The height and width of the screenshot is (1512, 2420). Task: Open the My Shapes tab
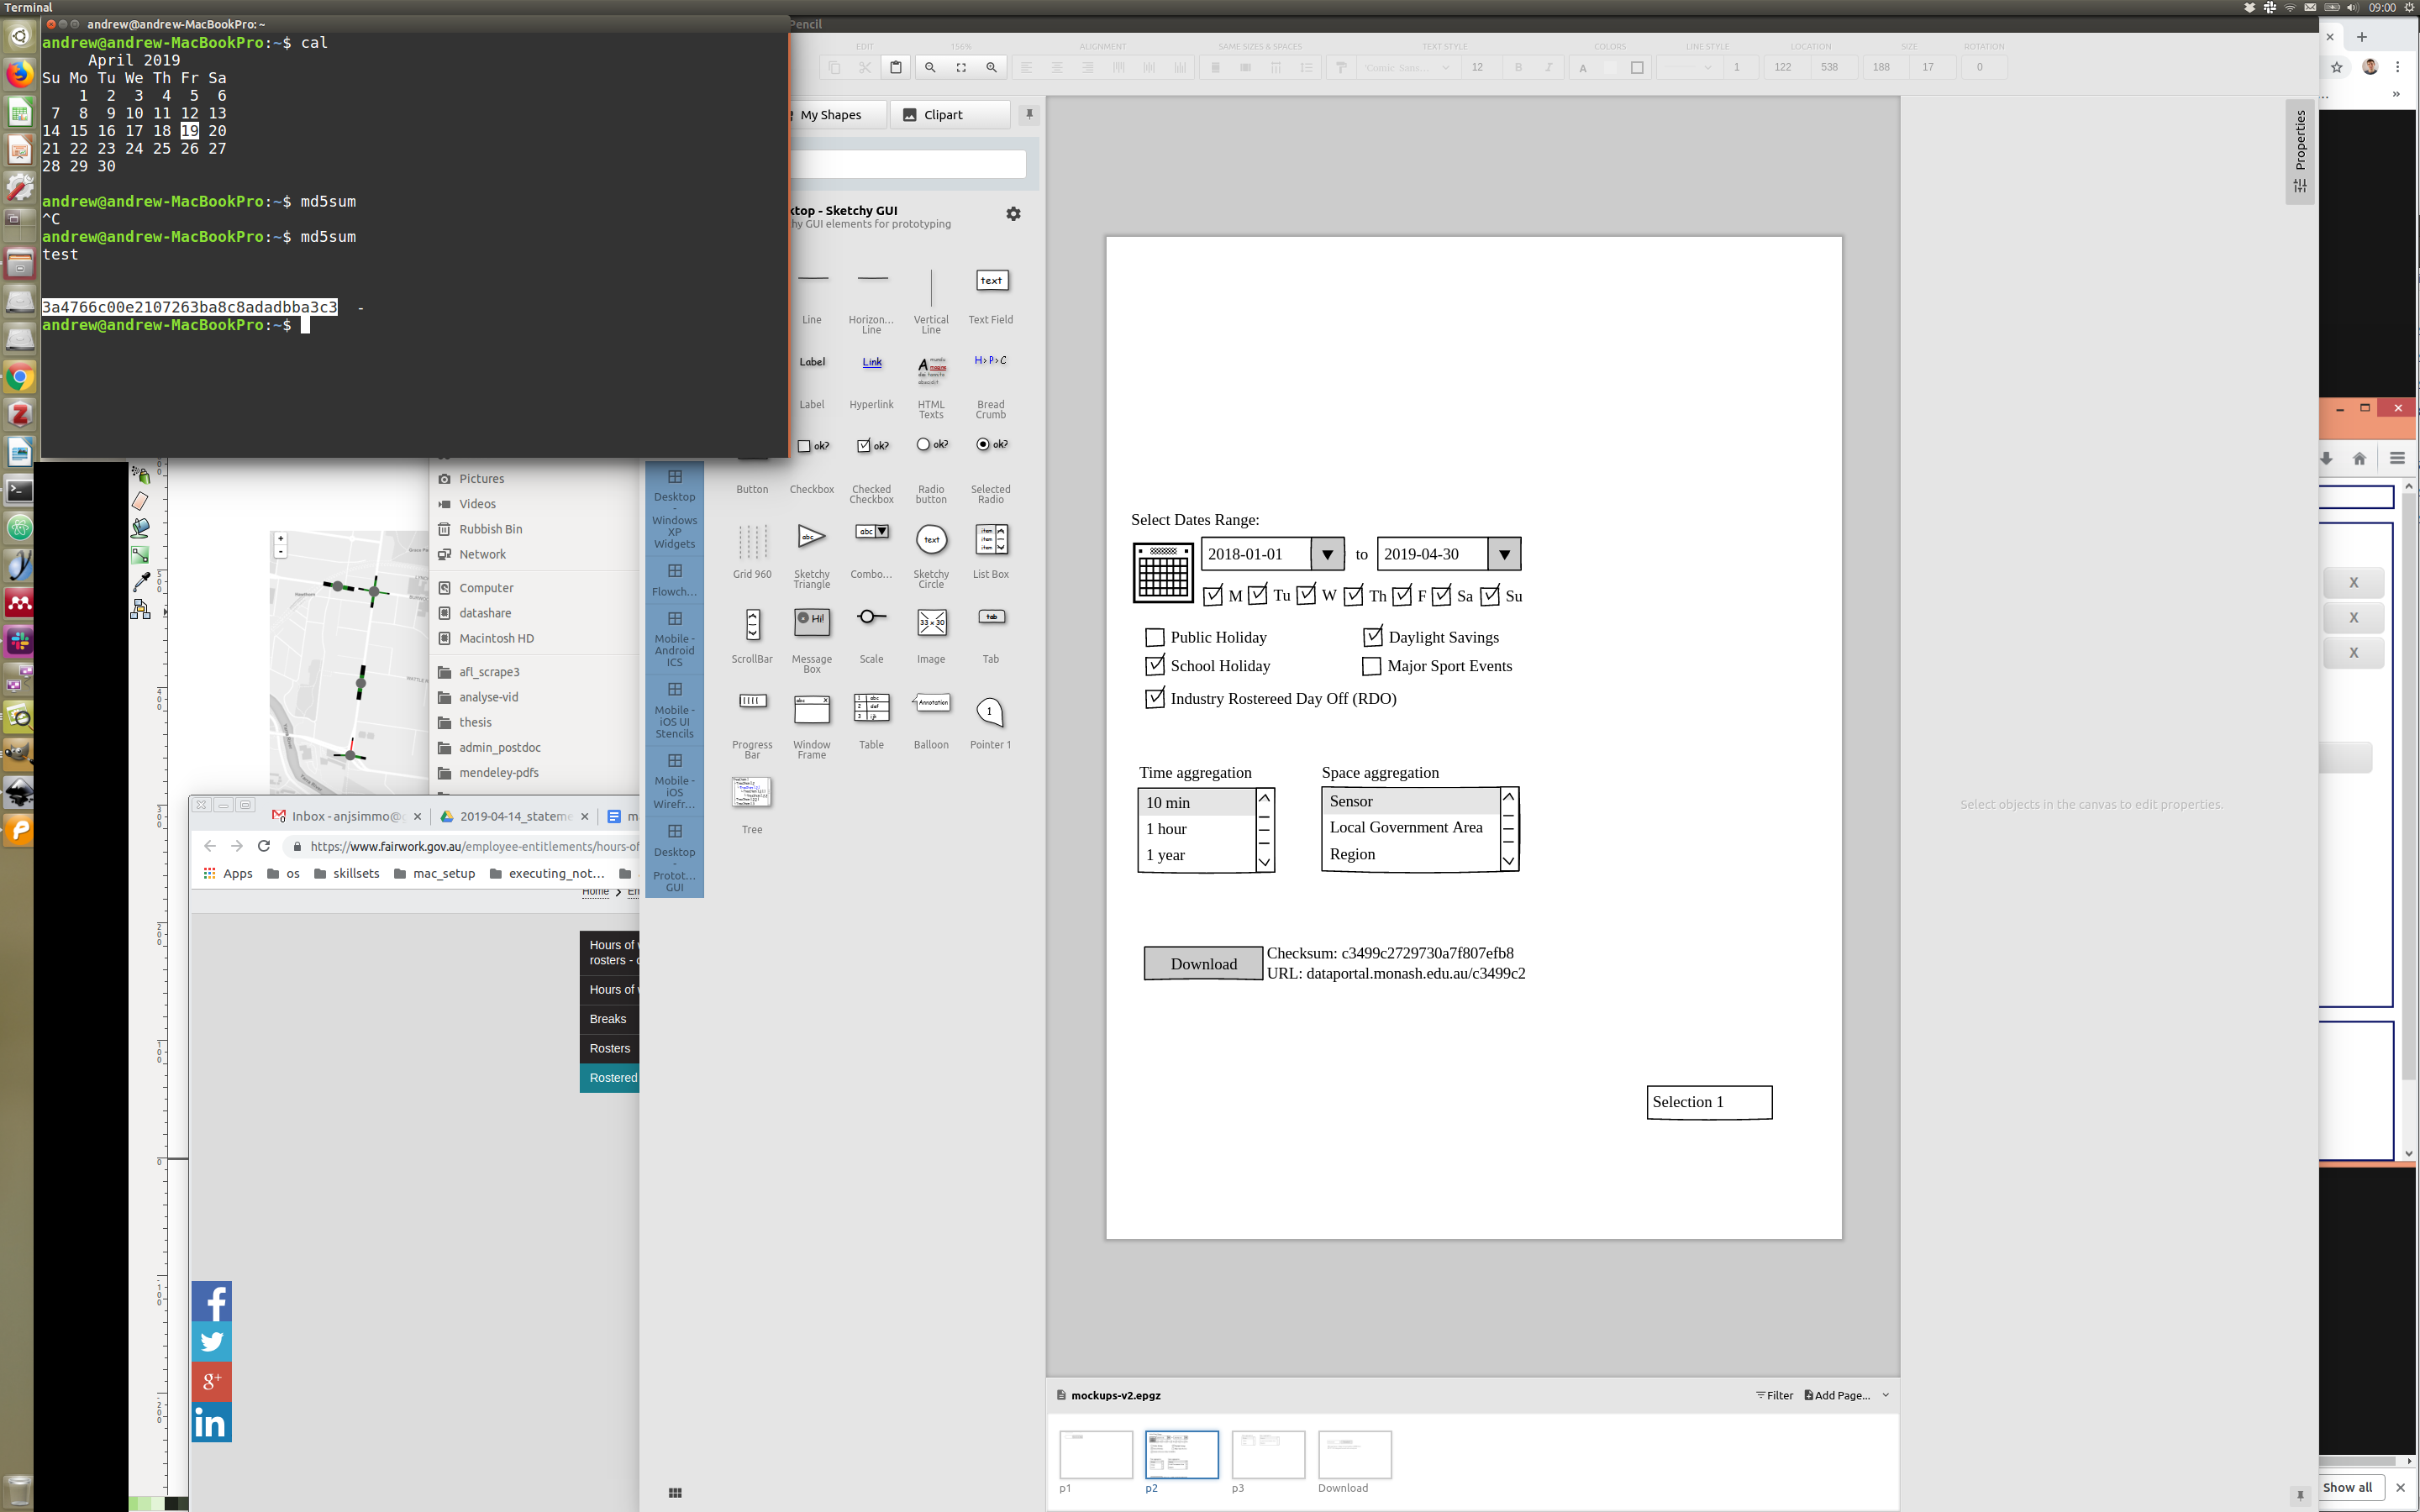click(831, 115)
